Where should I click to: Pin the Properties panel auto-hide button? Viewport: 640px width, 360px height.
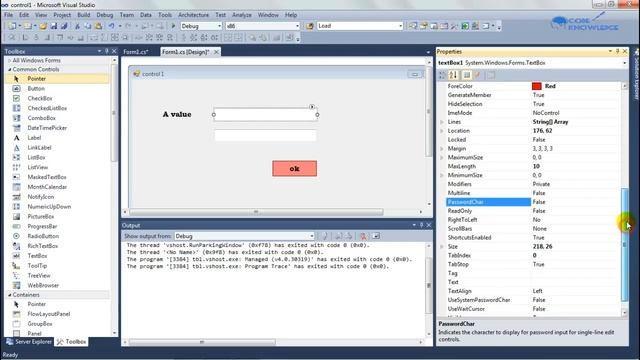(x=618, y=51)
